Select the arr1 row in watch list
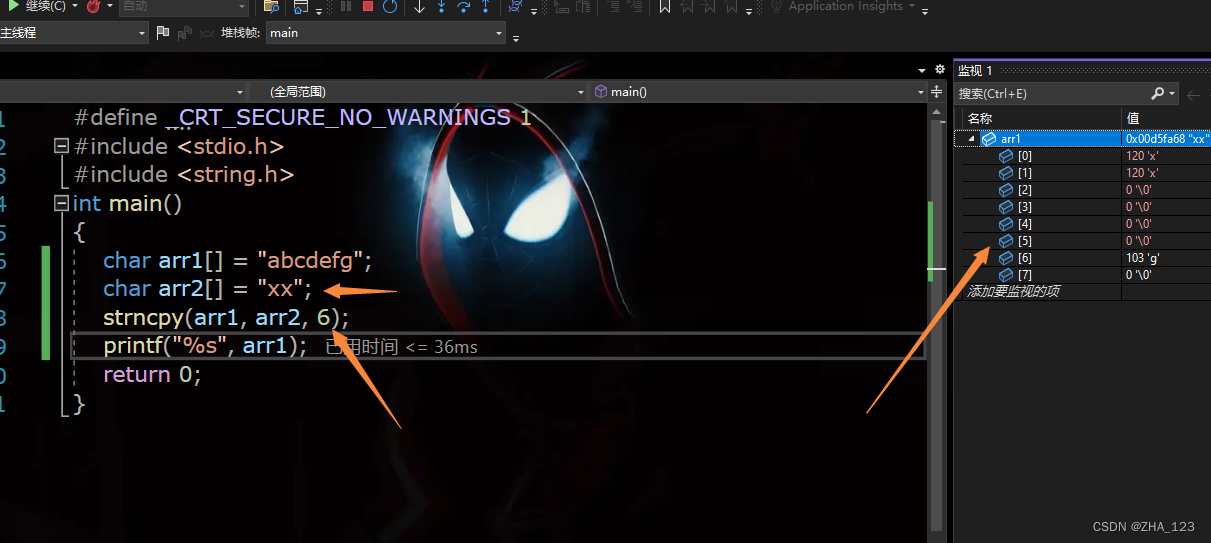 [1083, 139]
